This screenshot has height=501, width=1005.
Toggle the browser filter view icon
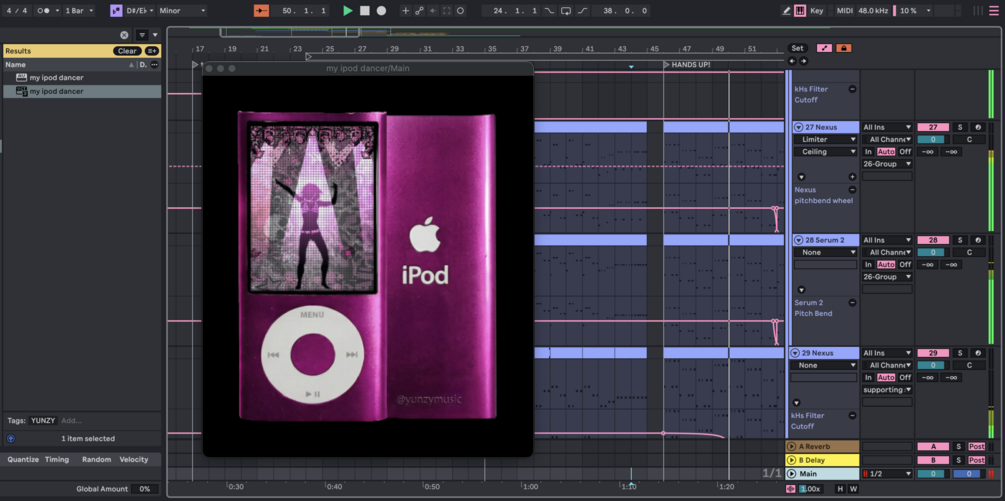click(142, 35)
